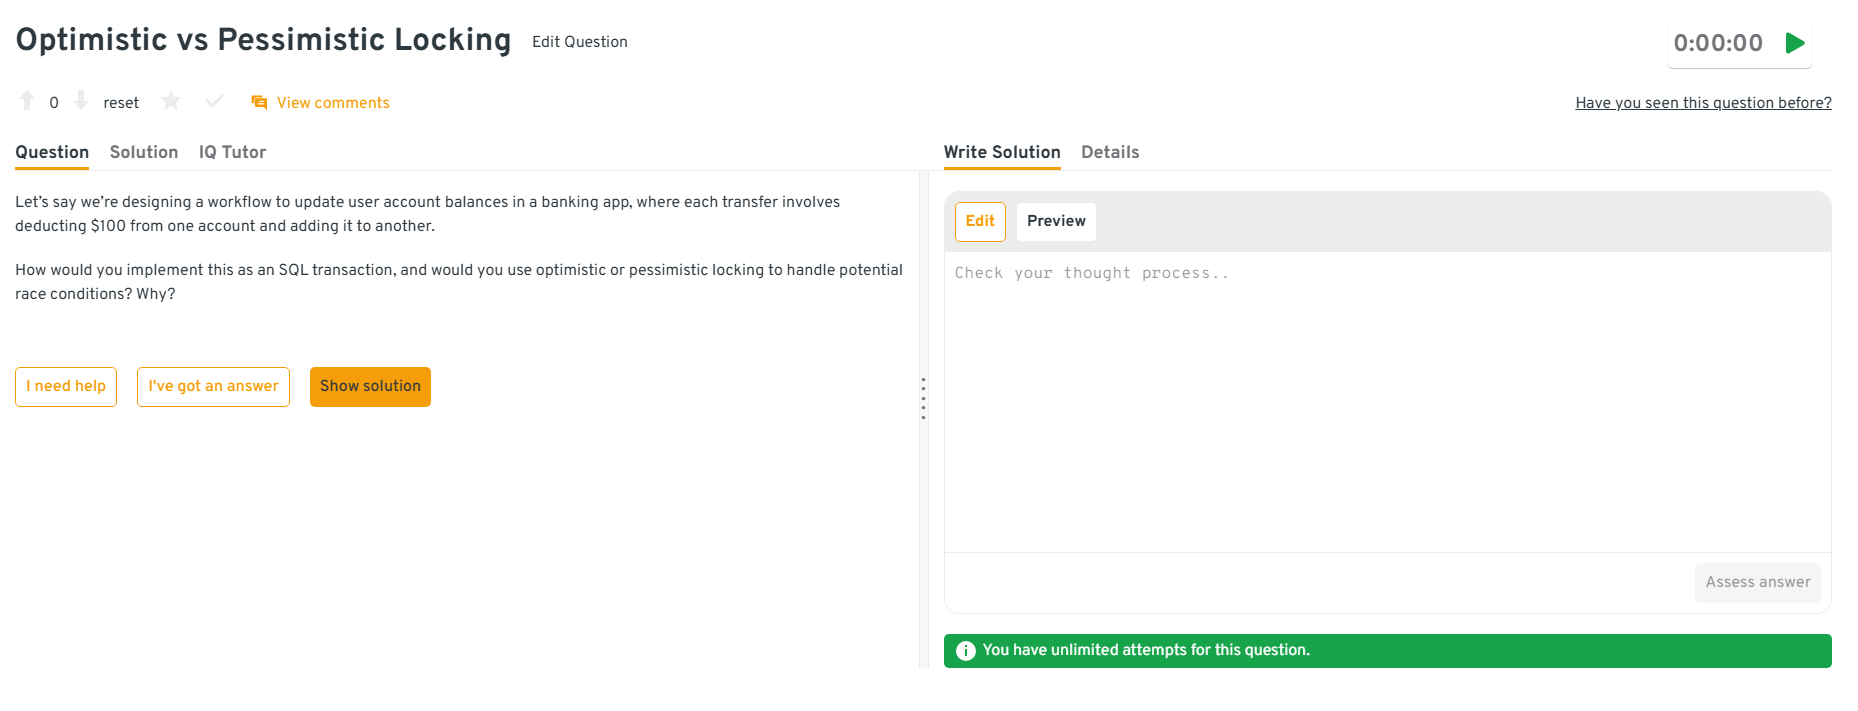
Task: Start the timer with the green play icon
Action: (1795, 43)
